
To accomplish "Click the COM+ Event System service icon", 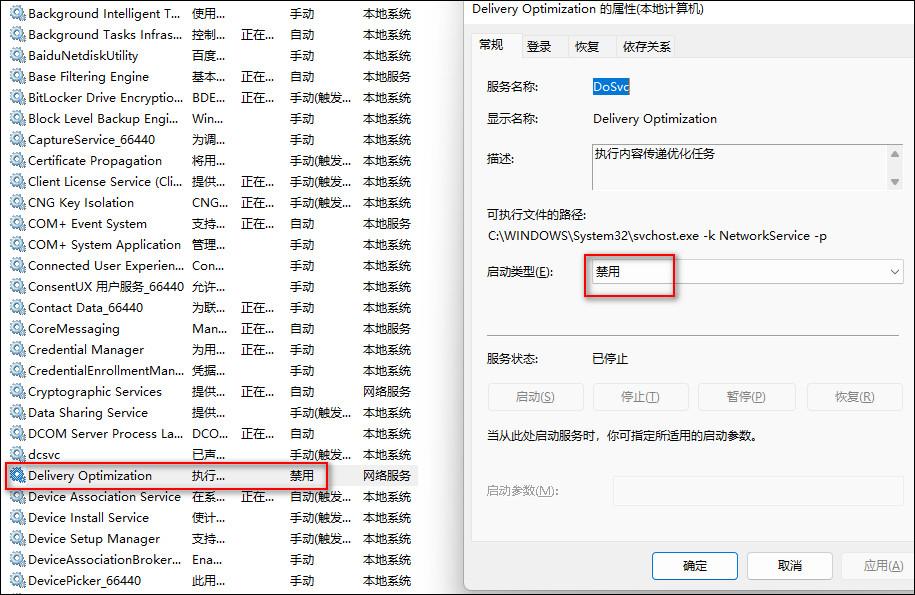I will click(x=18, y=223).
